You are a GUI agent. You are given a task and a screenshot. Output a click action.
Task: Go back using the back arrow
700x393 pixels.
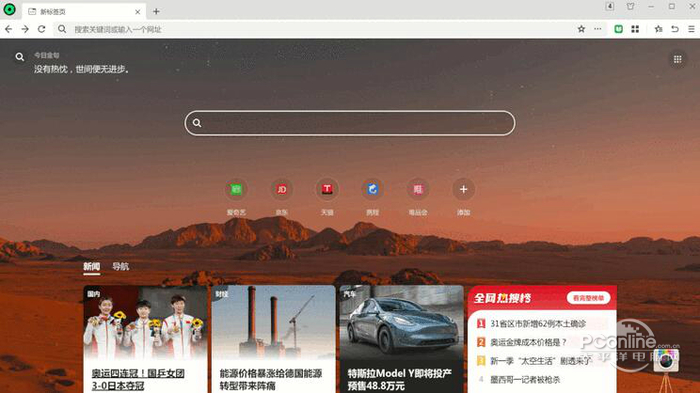[9, 29]
